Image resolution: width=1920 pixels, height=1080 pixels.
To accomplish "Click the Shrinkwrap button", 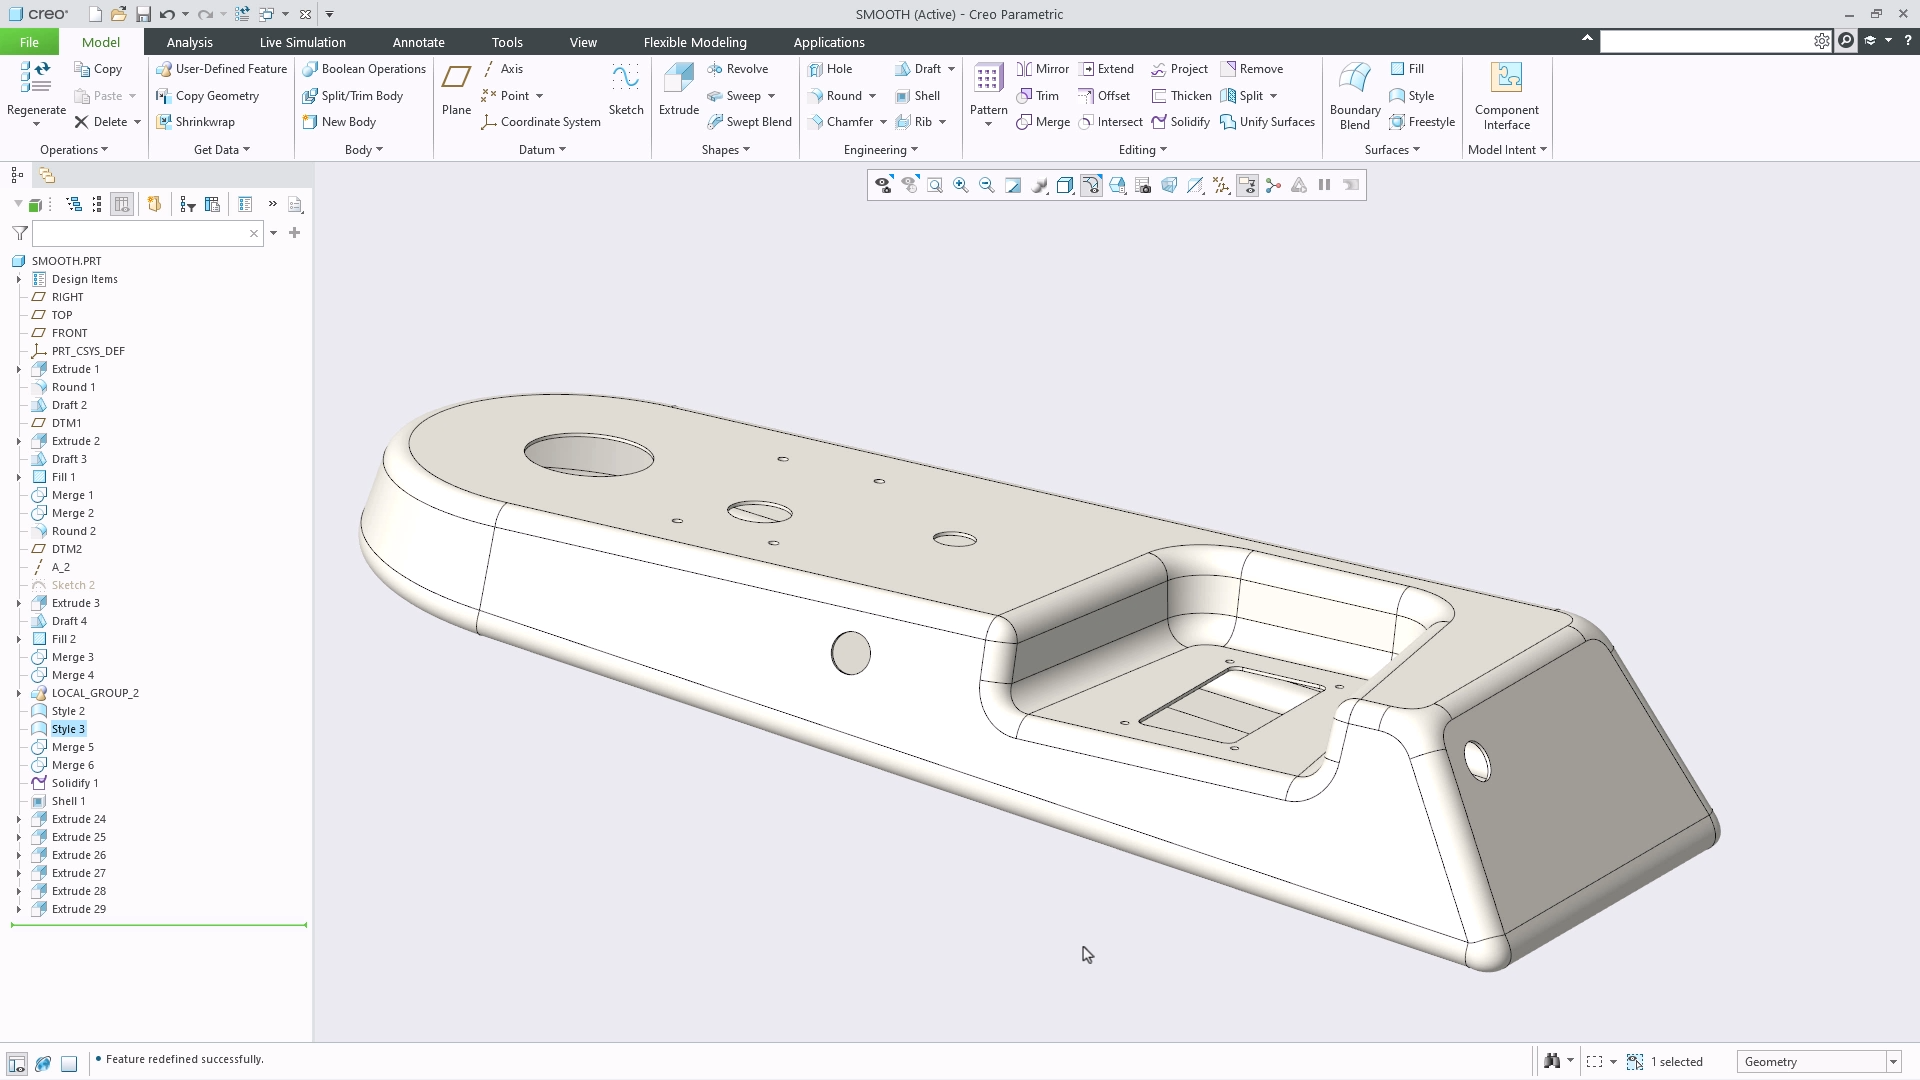I will click(x=195, y=122).
